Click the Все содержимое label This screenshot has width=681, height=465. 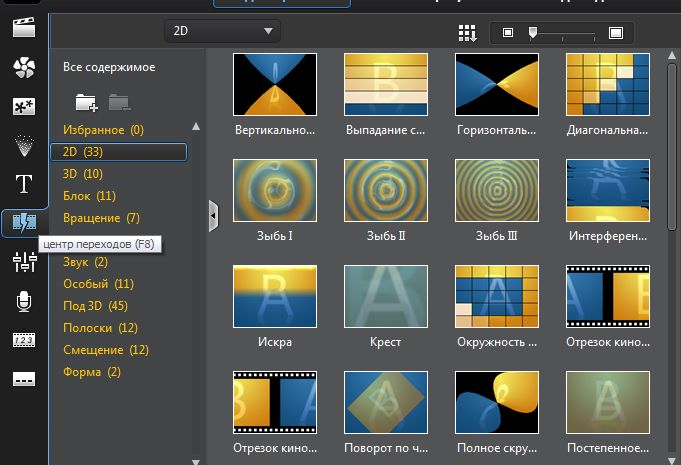pos(109,67)
